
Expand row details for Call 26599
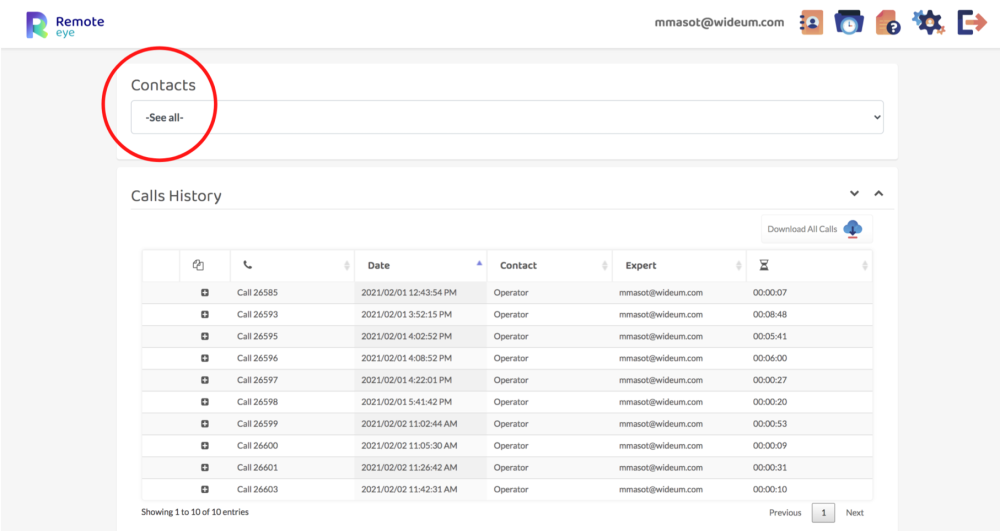[205, 423]
